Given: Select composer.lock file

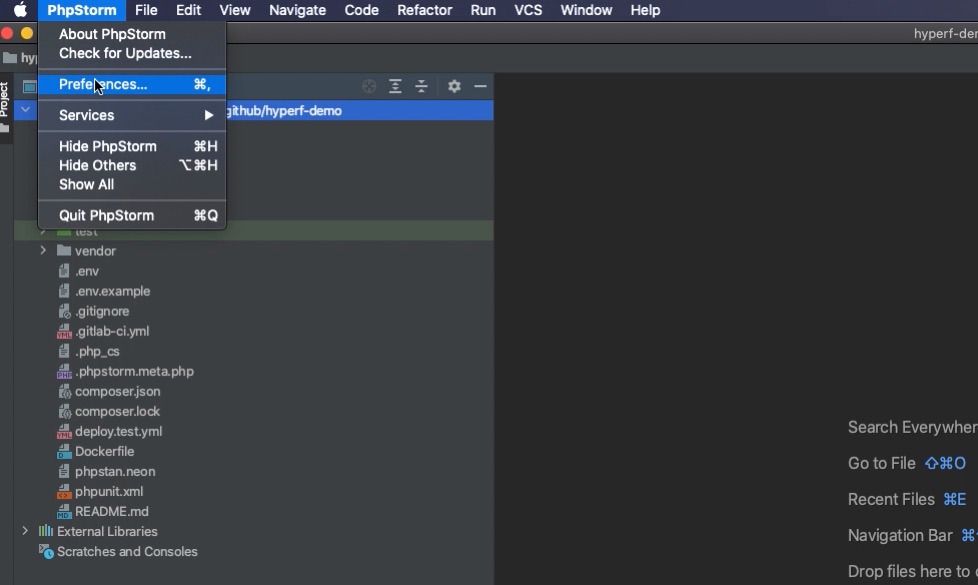Looking at the screenshot, I should [x=117, y=412].
